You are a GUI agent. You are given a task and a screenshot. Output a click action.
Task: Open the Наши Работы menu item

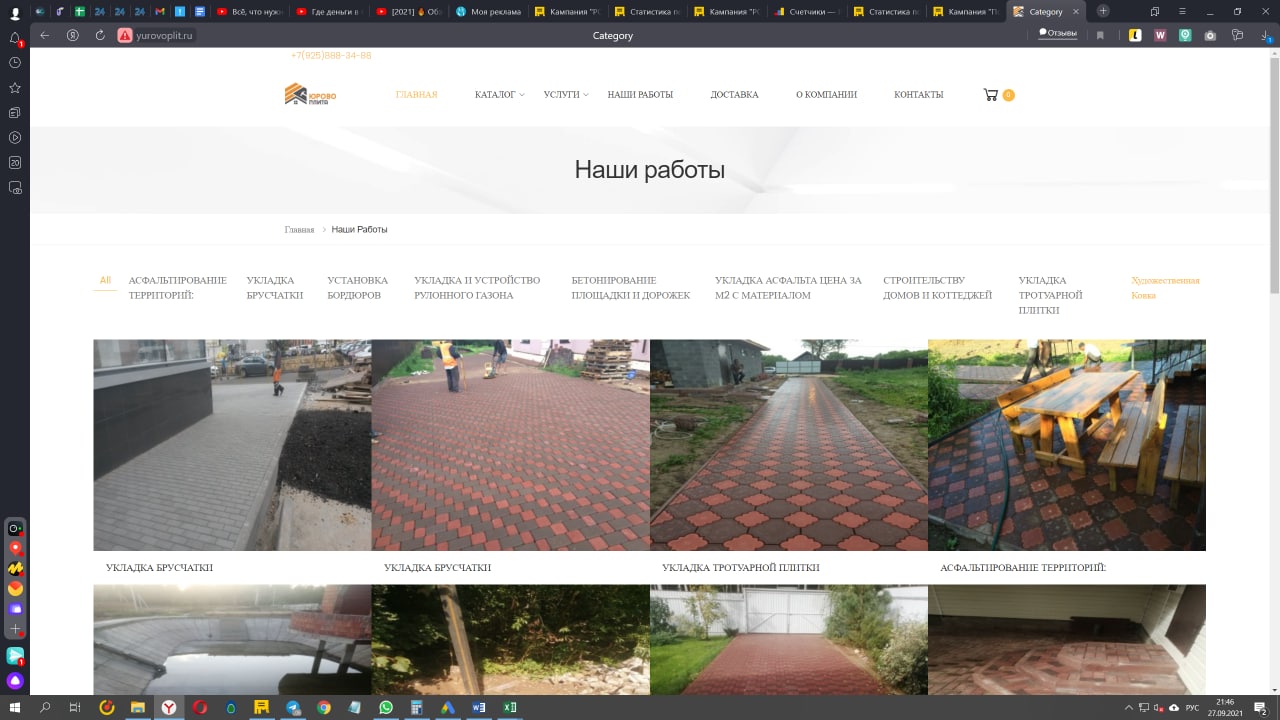[x=640, y=95]
